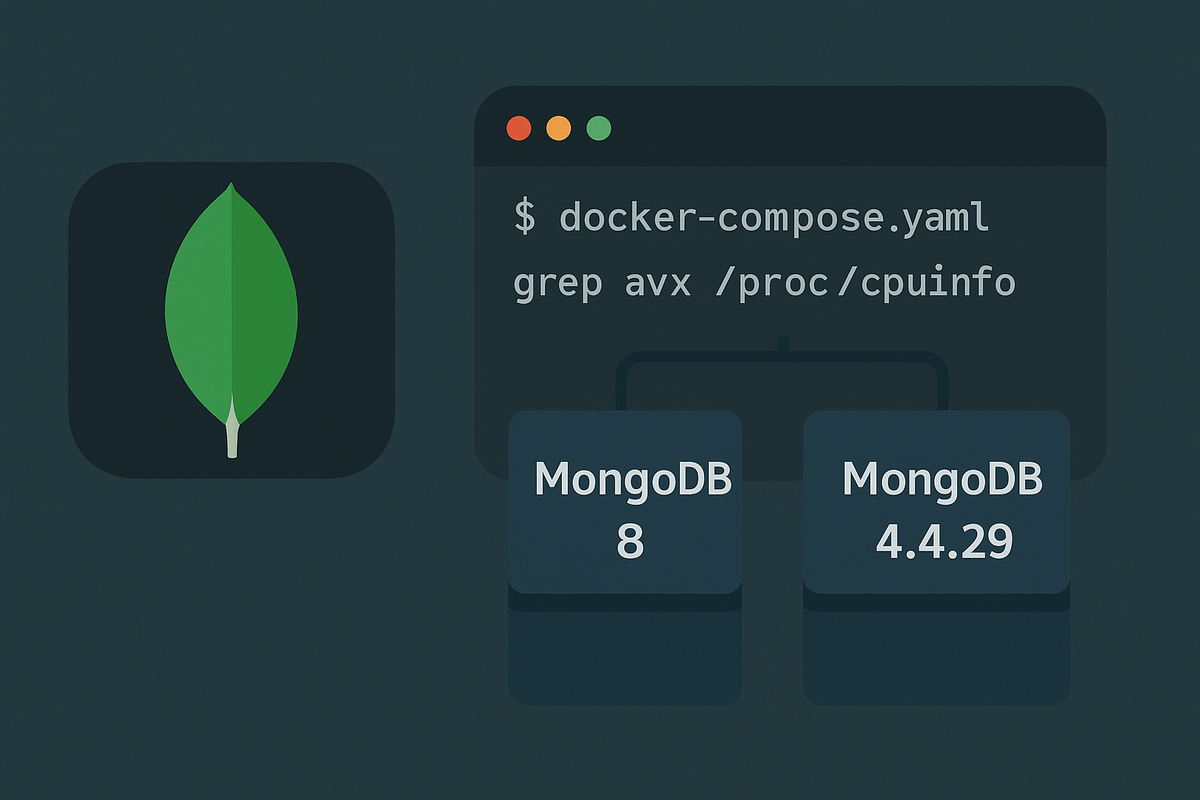Click the number 8 on the left card

(630, 541)
